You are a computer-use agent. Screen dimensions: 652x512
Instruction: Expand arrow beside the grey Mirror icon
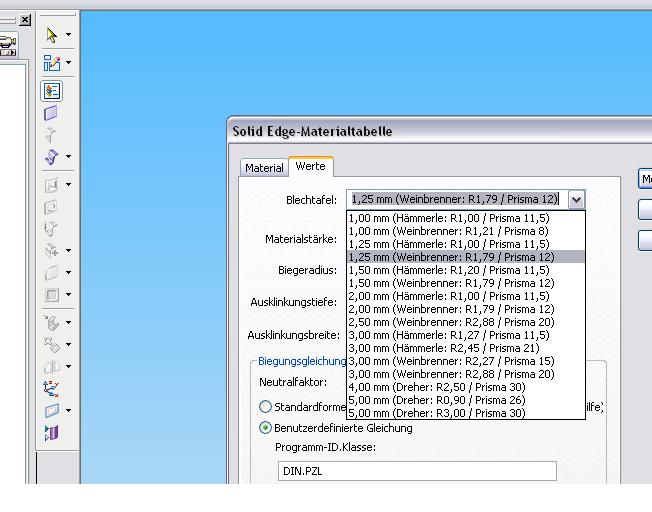(x=68, y=366)
